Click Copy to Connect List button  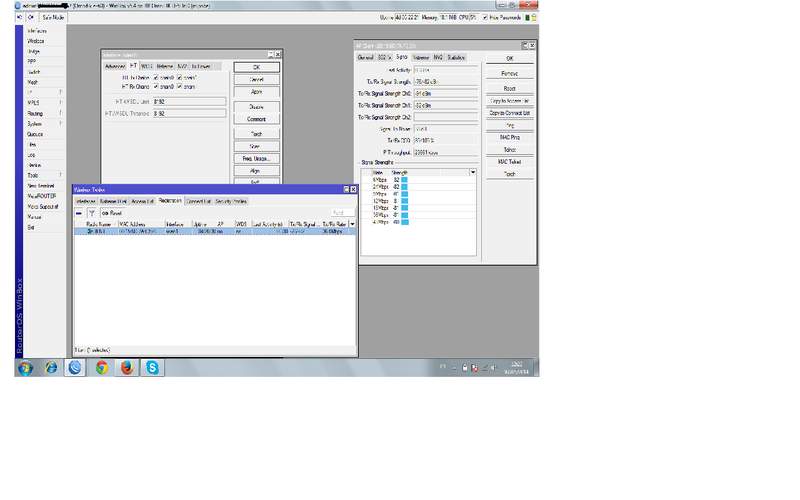509,113
